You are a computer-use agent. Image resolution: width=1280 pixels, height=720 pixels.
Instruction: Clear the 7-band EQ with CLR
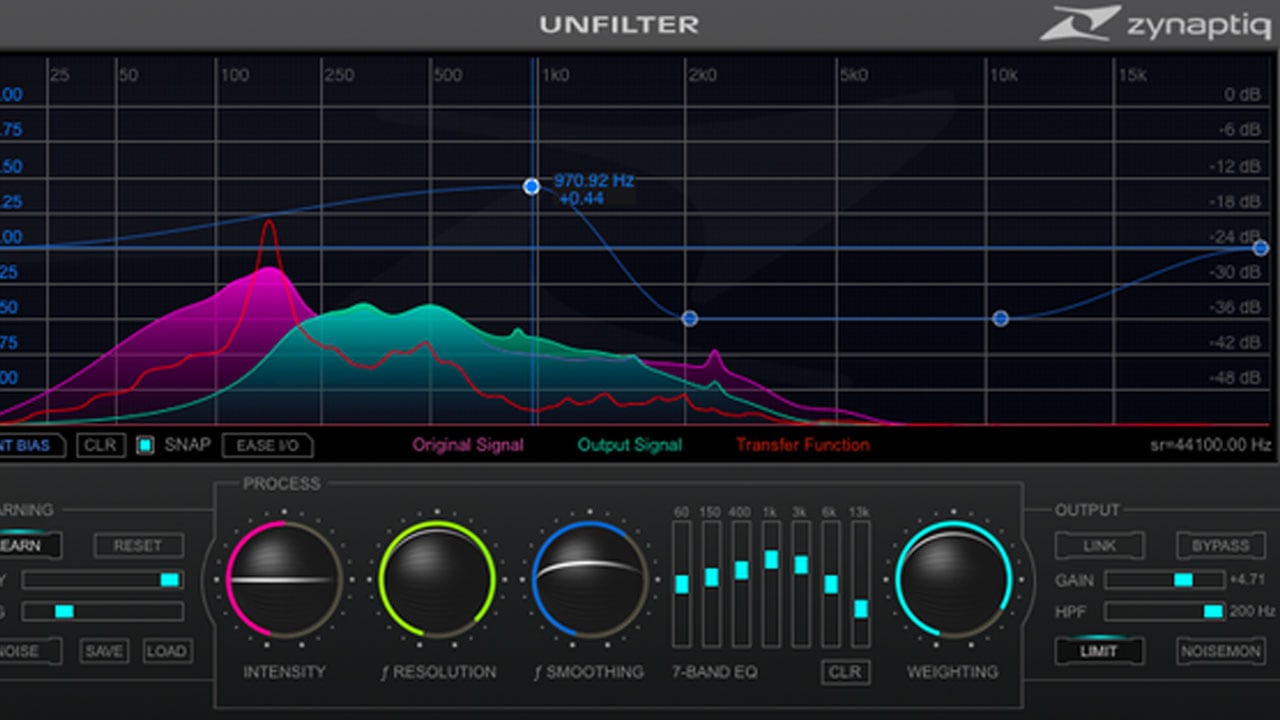click(x=845, y=672)
